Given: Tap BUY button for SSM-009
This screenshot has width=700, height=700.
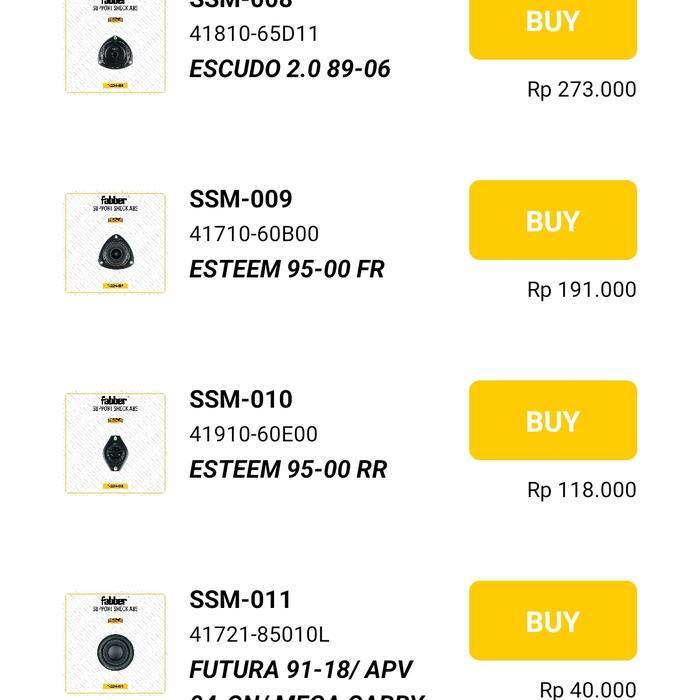Looking at the screenshot, I should 553,220.
